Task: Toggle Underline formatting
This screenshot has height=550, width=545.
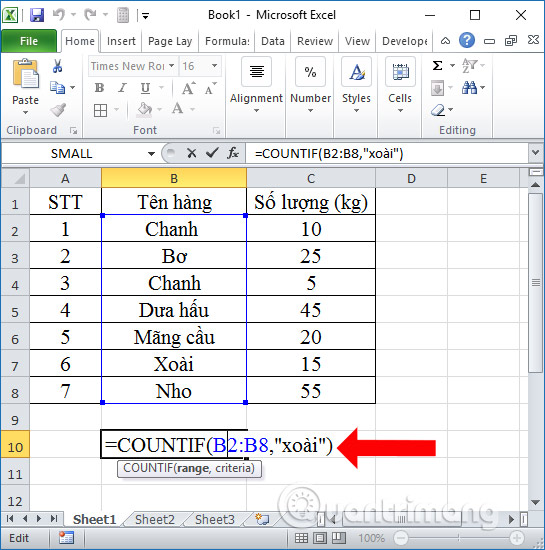Action: (x=145, y=88)
